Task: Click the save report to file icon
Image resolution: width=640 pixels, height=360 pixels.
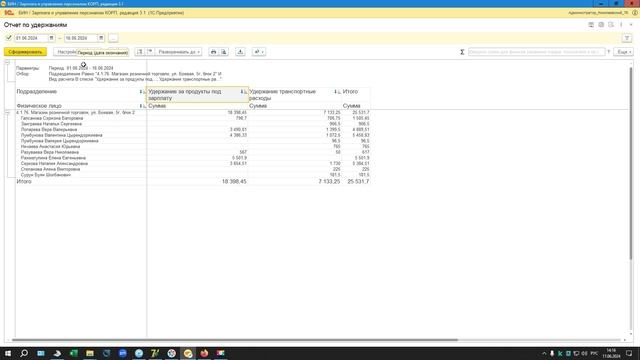Action: pyautogui.click(x=240, y=52)
